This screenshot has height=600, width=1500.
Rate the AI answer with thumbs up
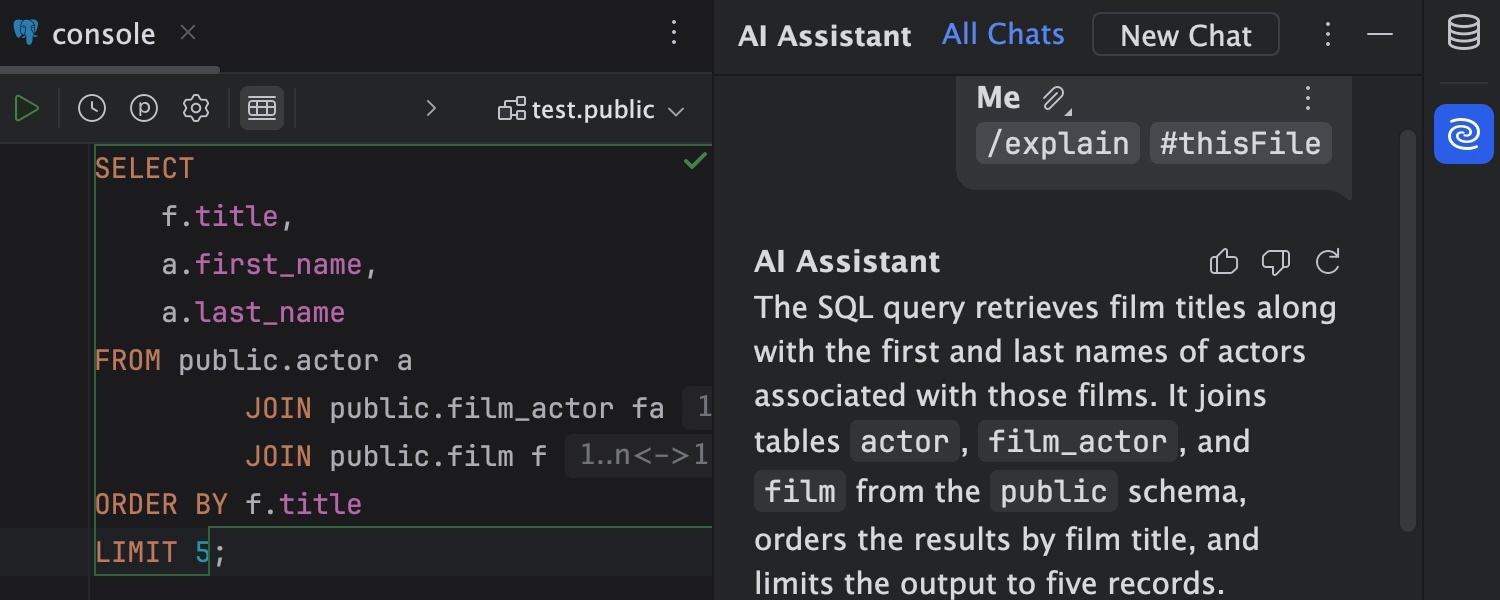point(1224,261)
